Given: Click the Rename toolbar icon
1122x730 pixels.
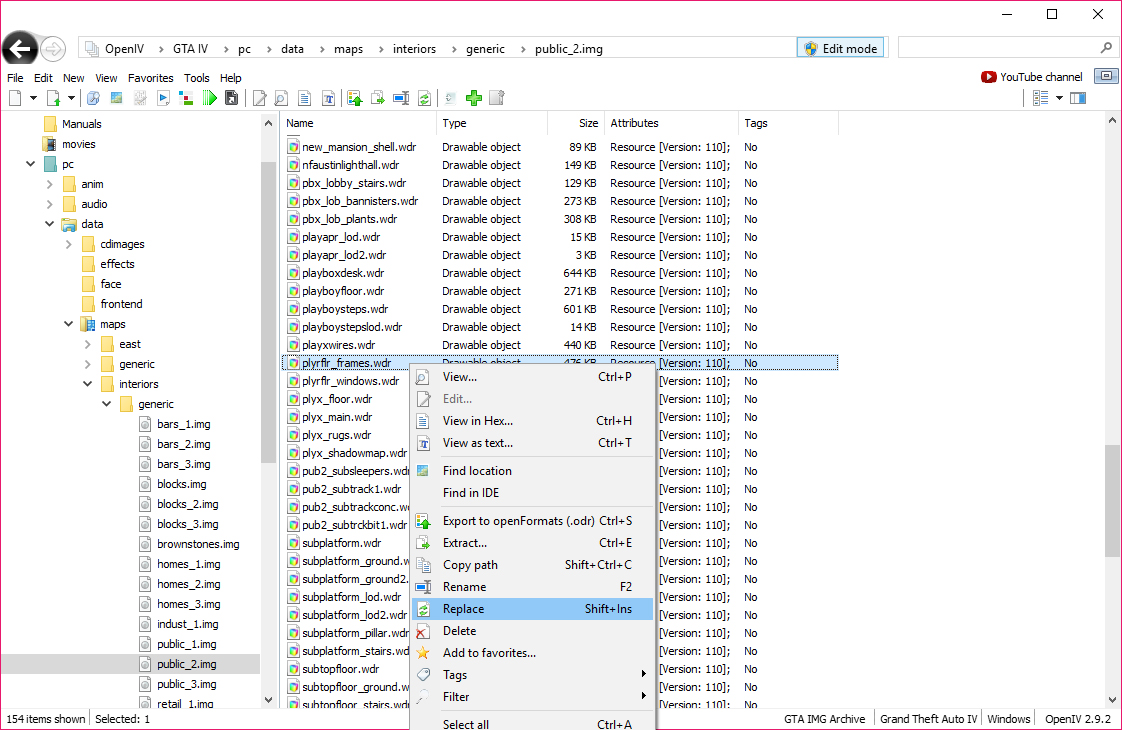Looking at the screenshot, I should pyautogui.click(x=401, y=98).
